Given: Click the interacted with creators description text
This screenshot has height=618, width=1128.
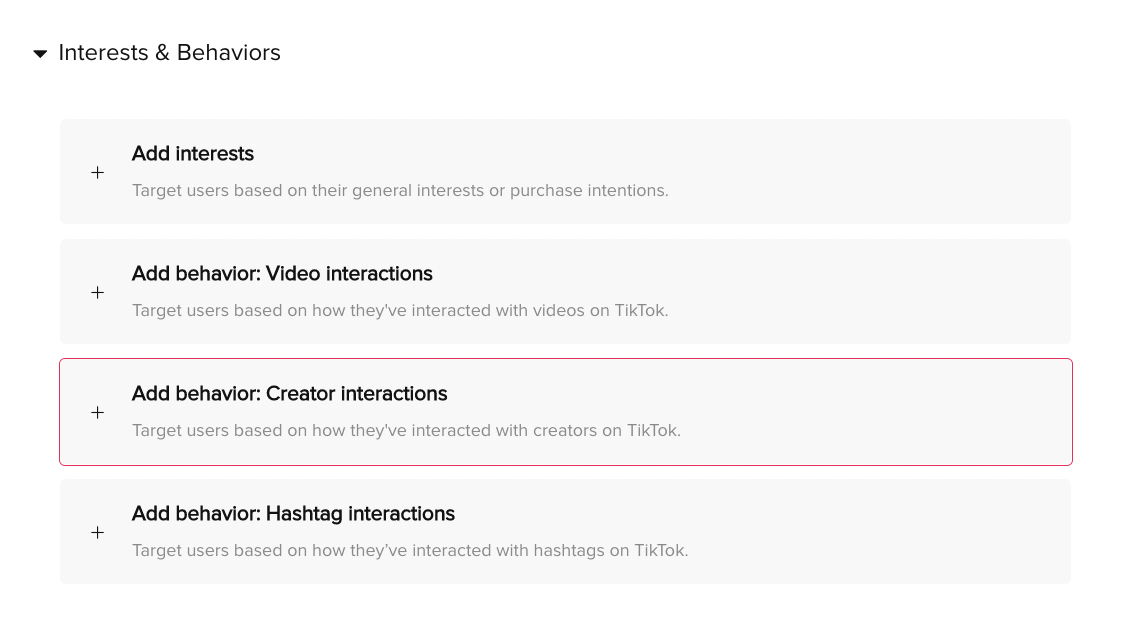Looking at the screenshot, I should 406,431.
